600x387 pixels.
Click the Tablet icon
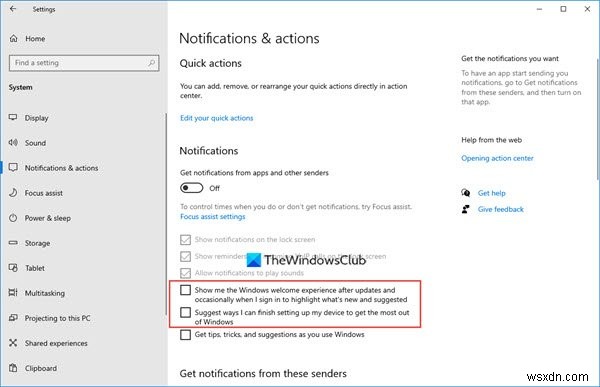click(x=13, y=268)
